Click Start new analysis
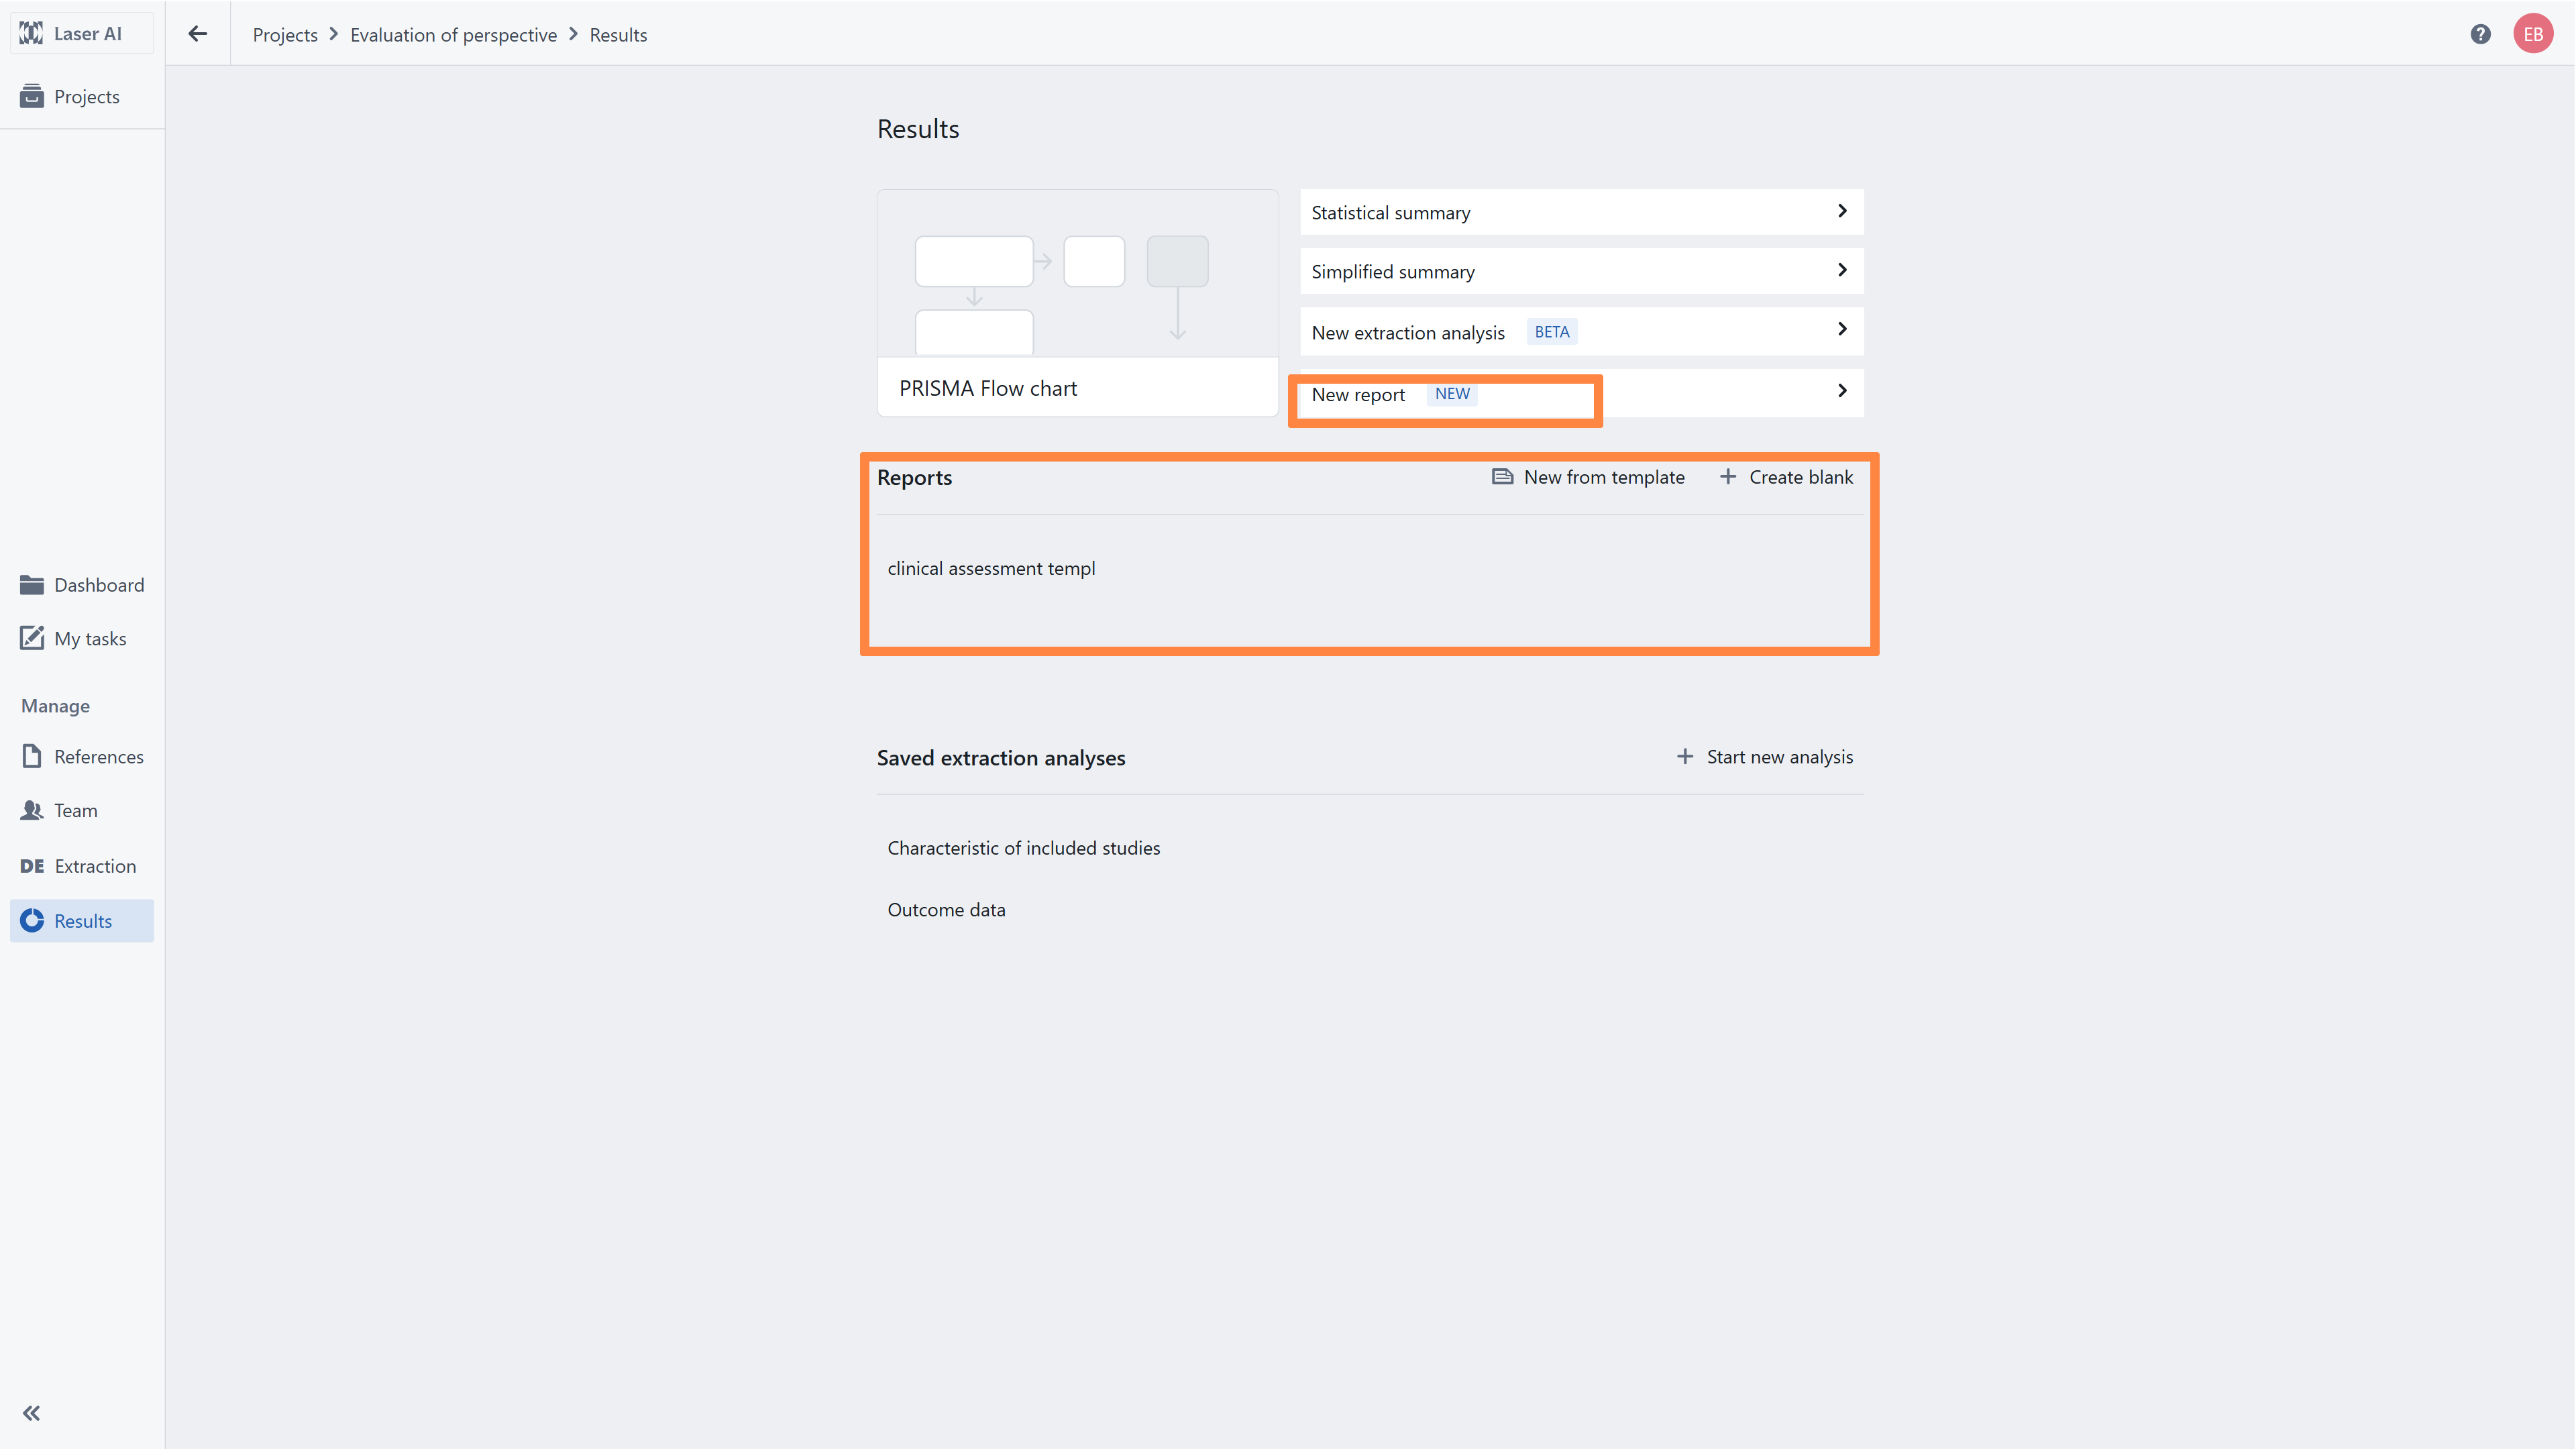Image resolution: width=2576 pixels, height=1449 pixels. [1765, 757]
